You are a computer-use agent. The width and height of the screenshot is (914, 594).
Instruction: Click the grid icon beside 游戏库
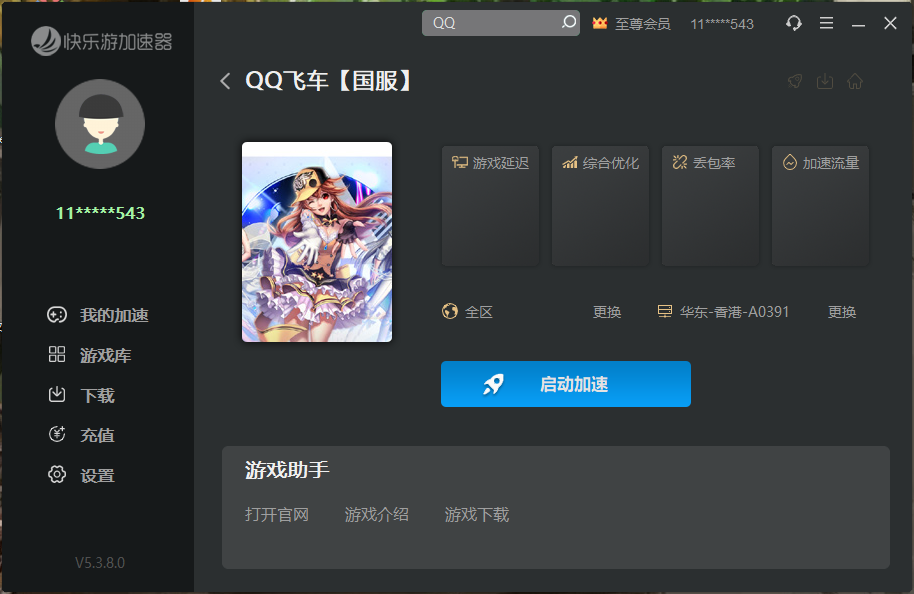point(57,354)
